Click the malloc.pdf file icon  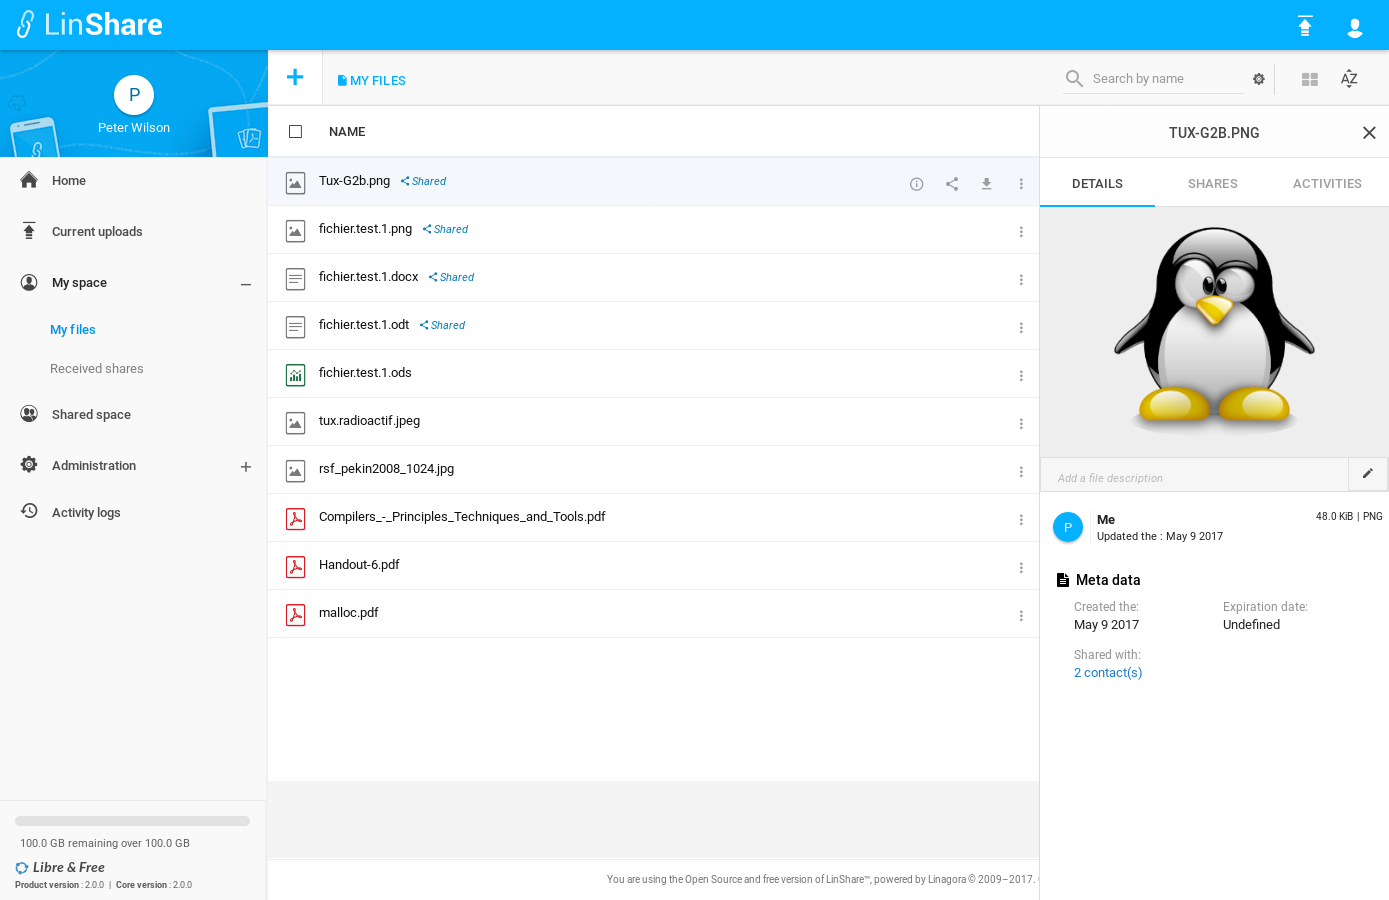coord(295,615)
